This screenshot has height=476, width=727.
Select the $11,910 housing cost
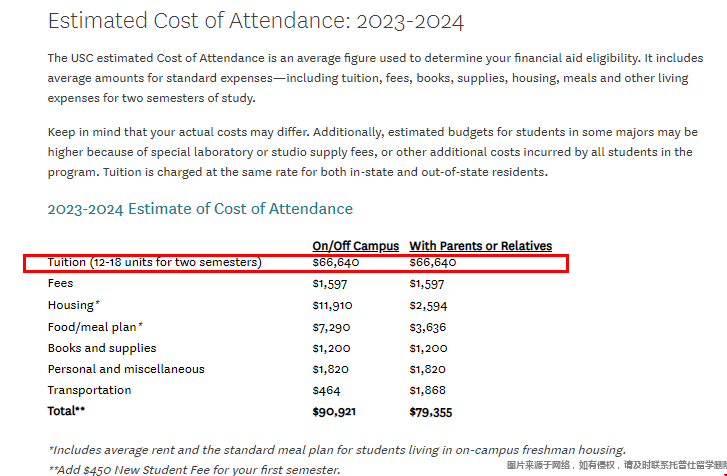[332, 305]
